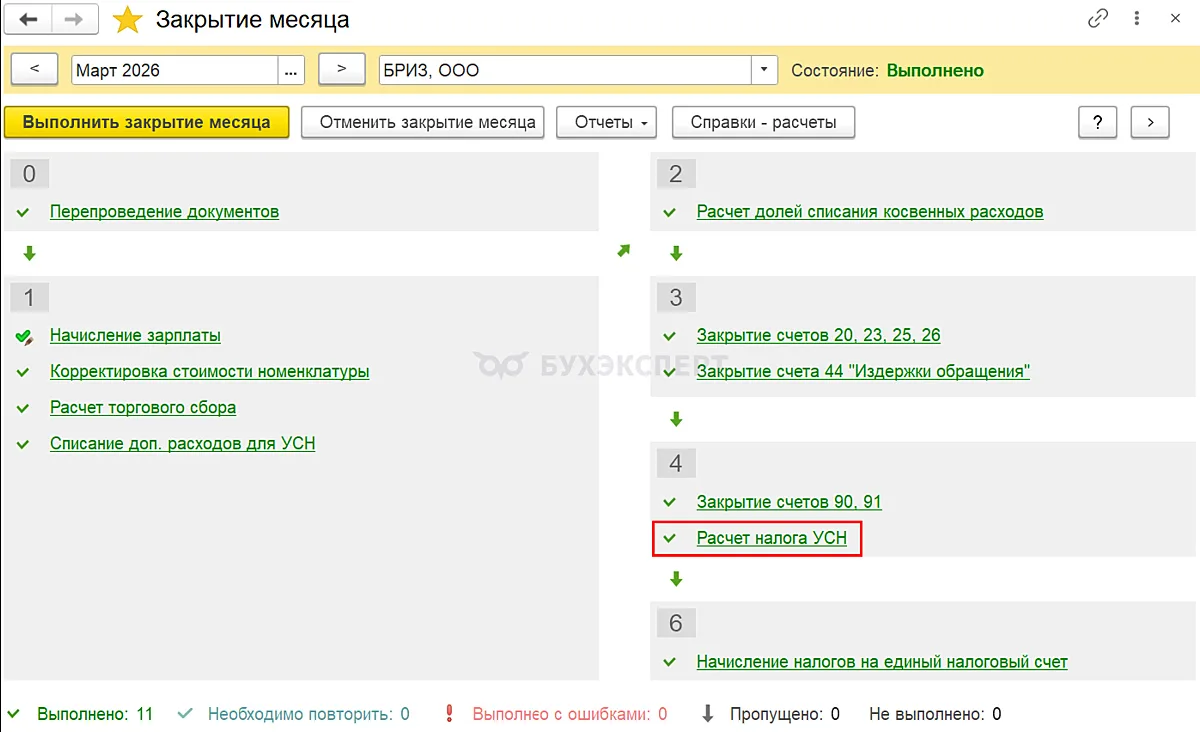Close the Закрытие месяца form
Viewport: 1200px width, 732px height.
tap(1174, 19)
